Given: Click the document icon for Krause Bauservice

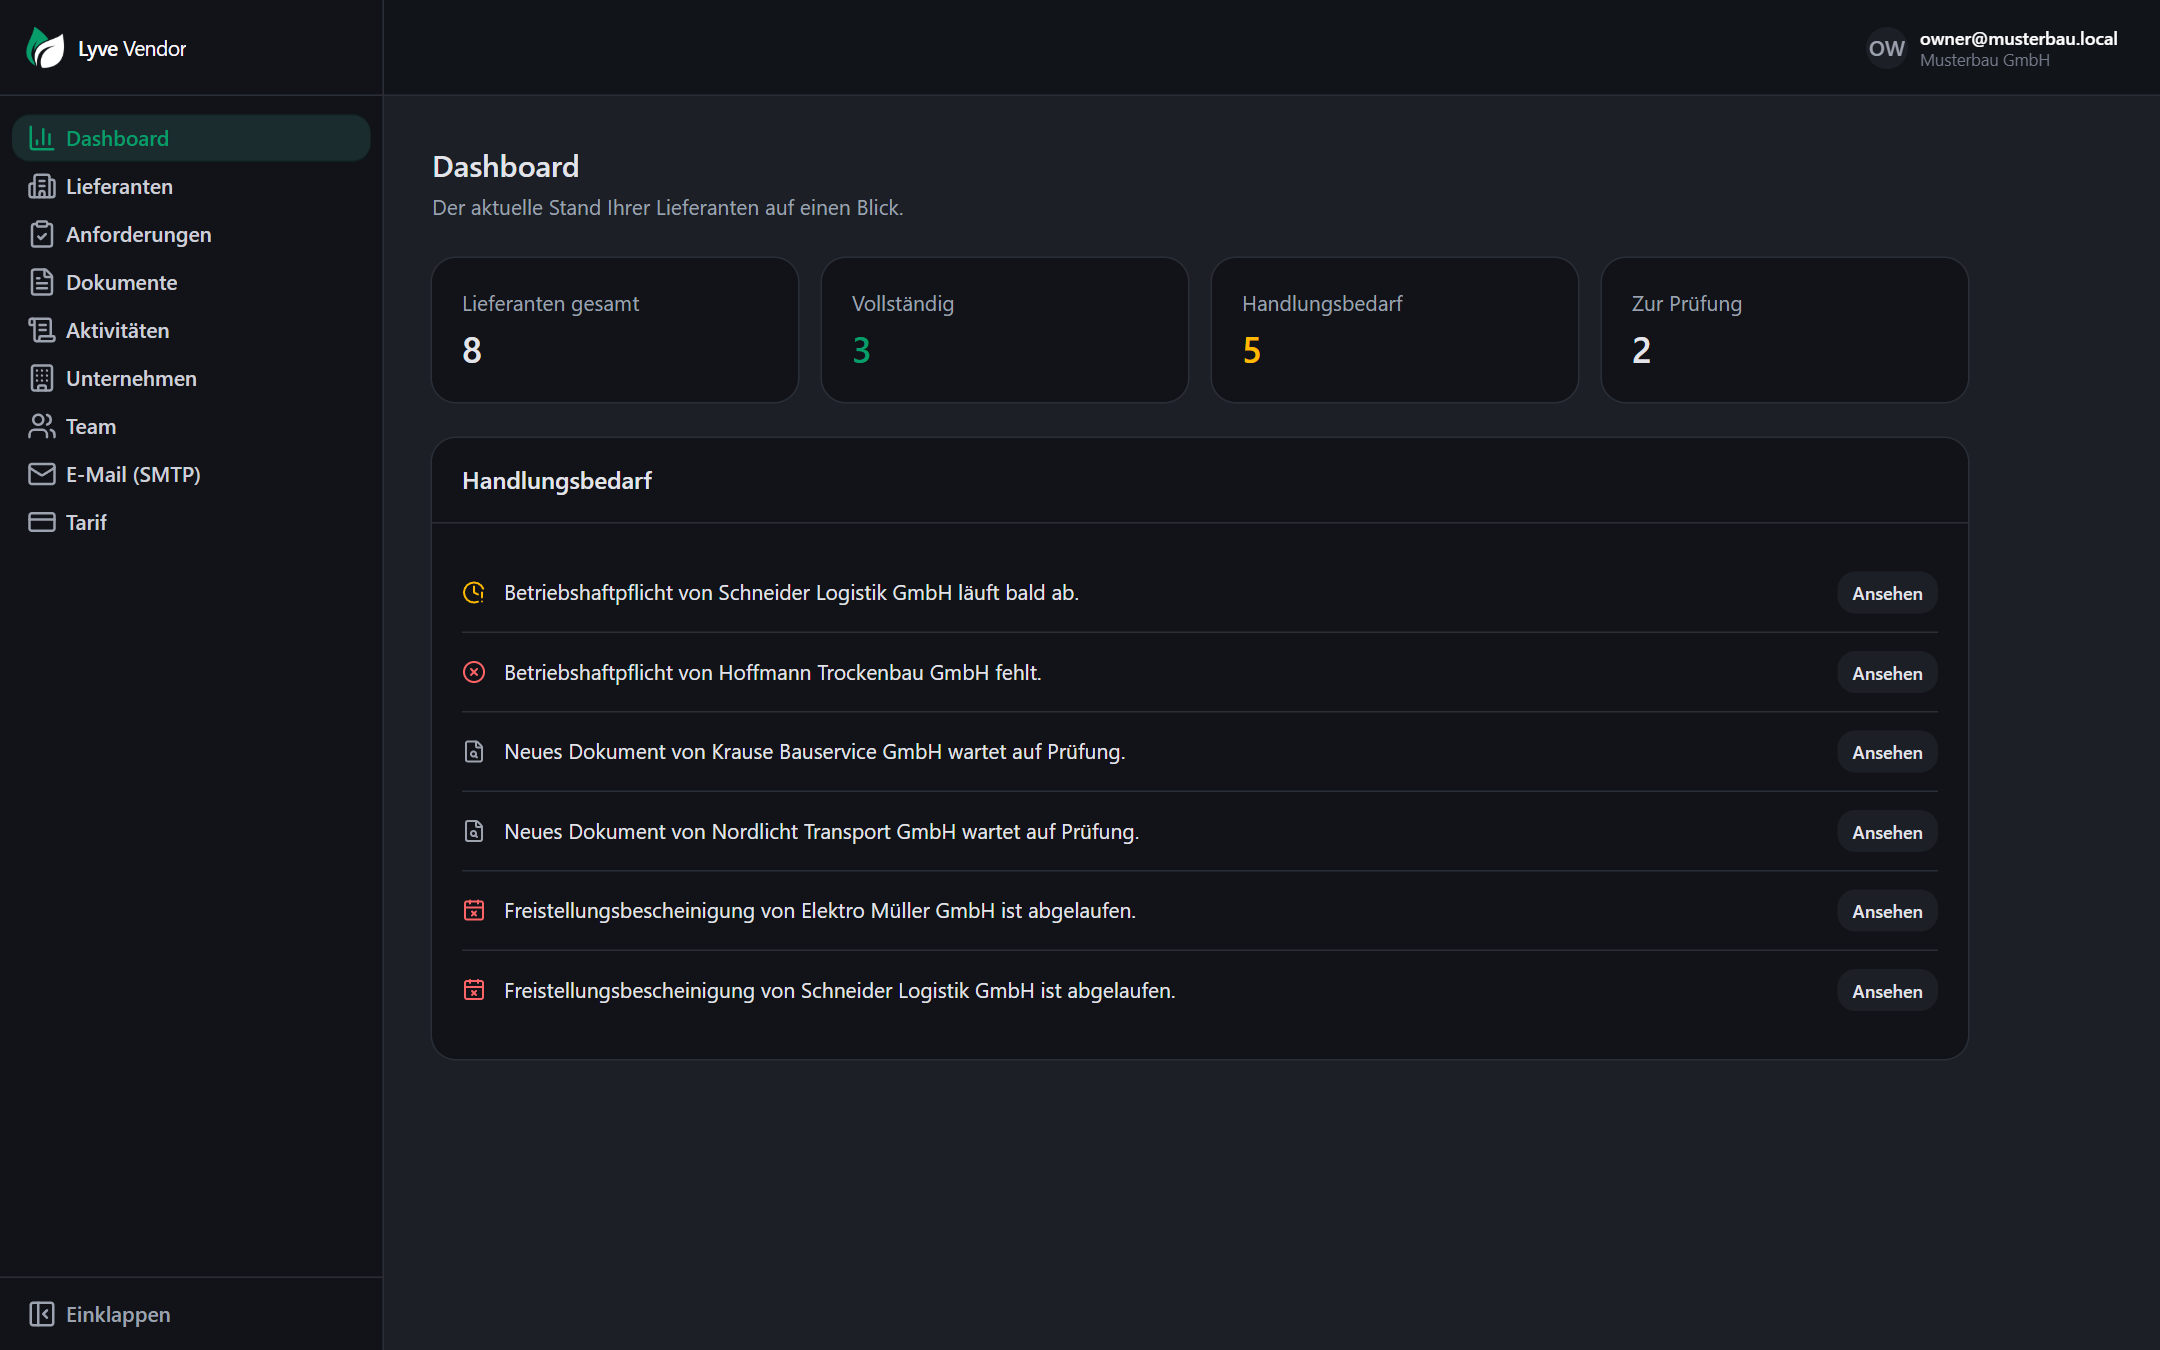Looking at the screenshot, I should 474,752.
